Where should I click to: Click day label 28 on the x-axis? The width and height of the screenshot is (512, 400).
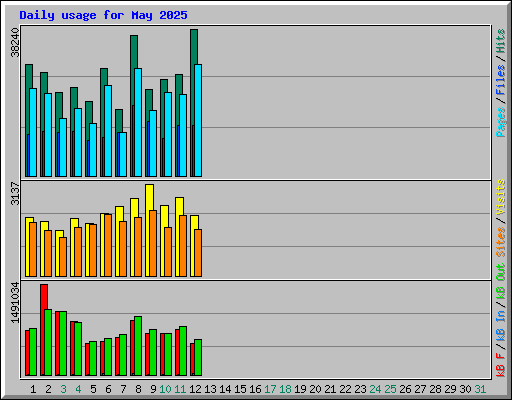(435, 389)
